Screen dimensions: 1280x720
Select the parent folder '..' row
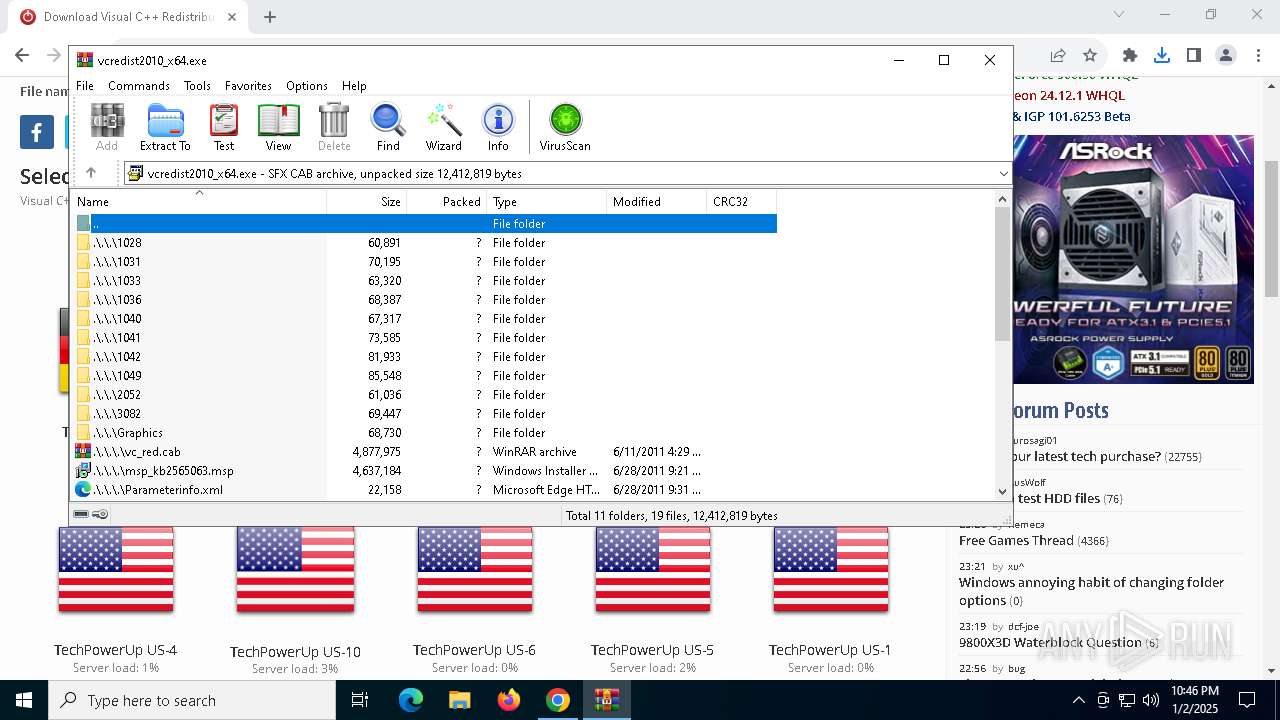point(425,224)
